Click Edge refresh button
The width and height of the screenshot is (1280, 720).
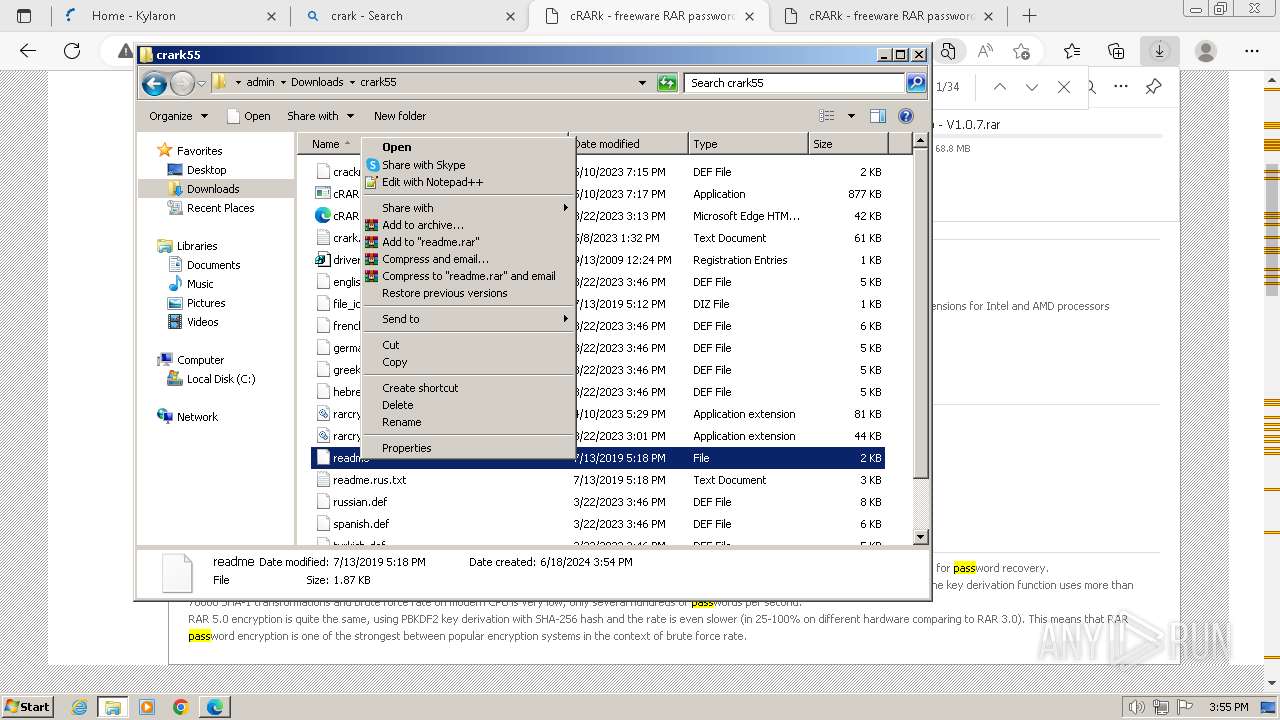(x=72, y=51)
